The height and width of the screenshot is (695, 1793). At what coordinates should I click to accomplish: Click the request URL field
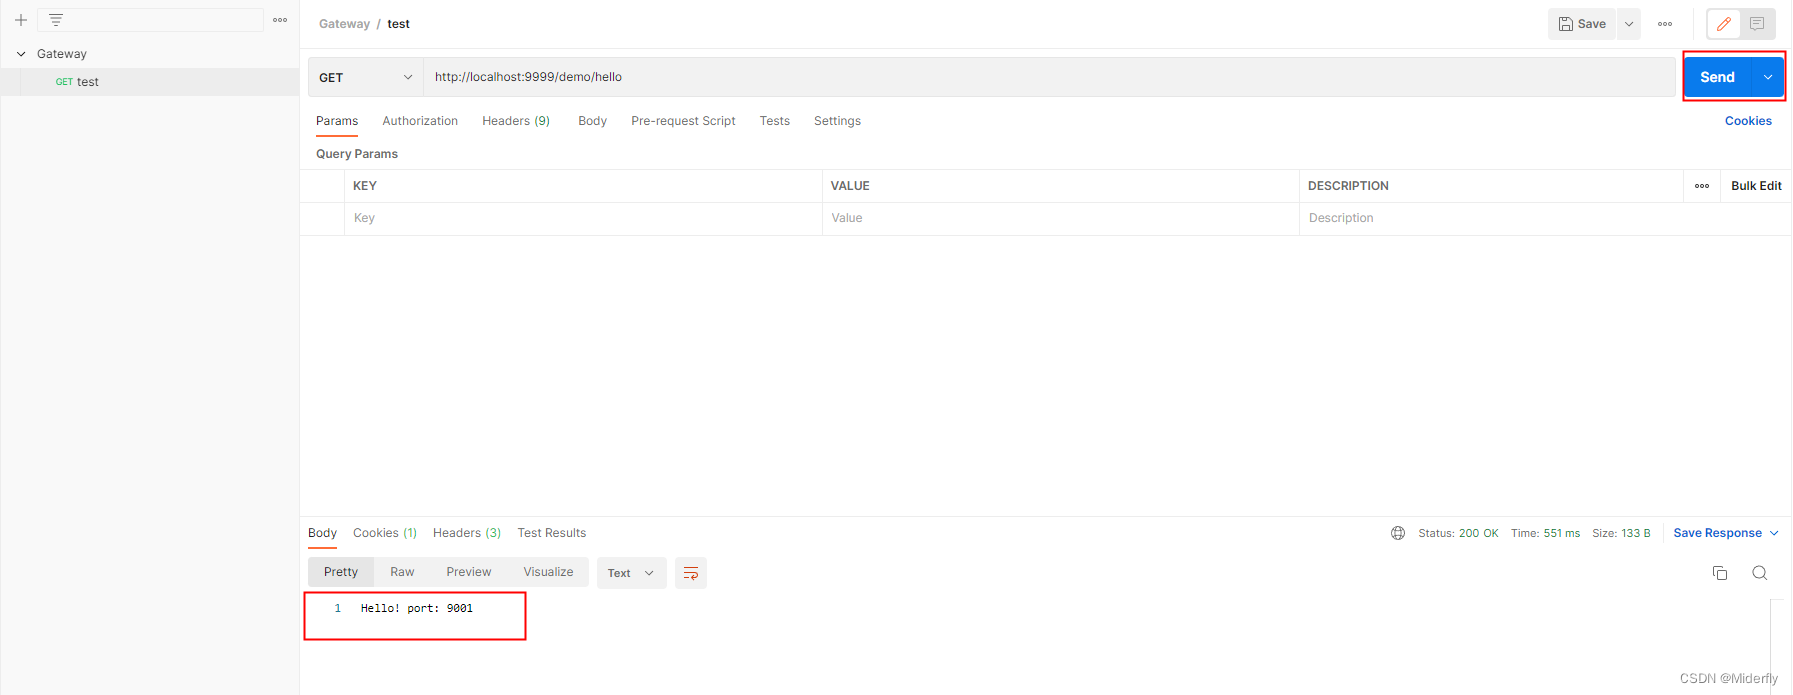[1049, 77]
